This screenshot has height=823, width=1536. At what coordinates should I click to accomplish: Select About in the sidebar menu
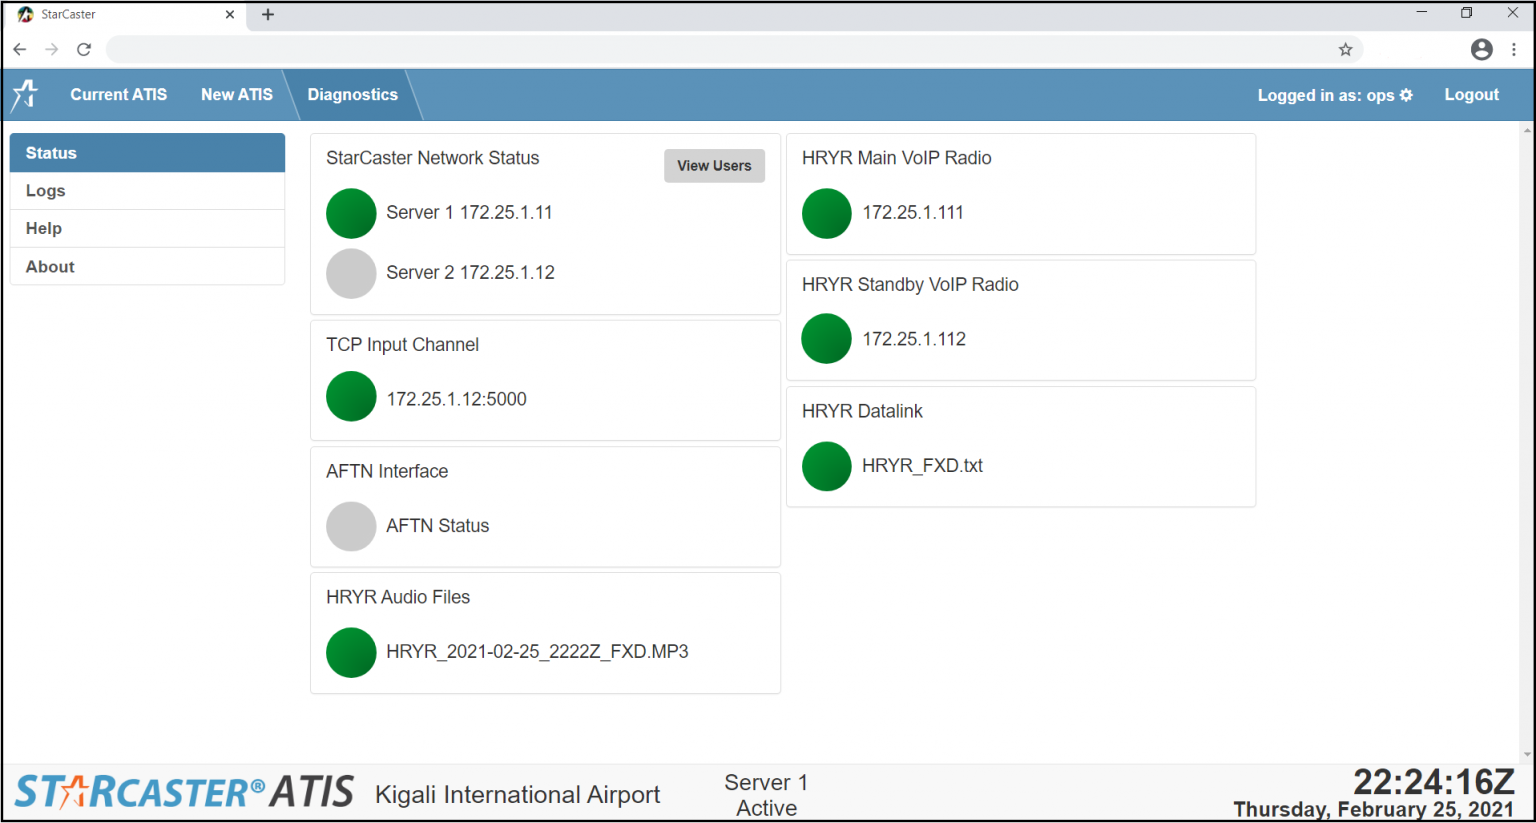50,267
